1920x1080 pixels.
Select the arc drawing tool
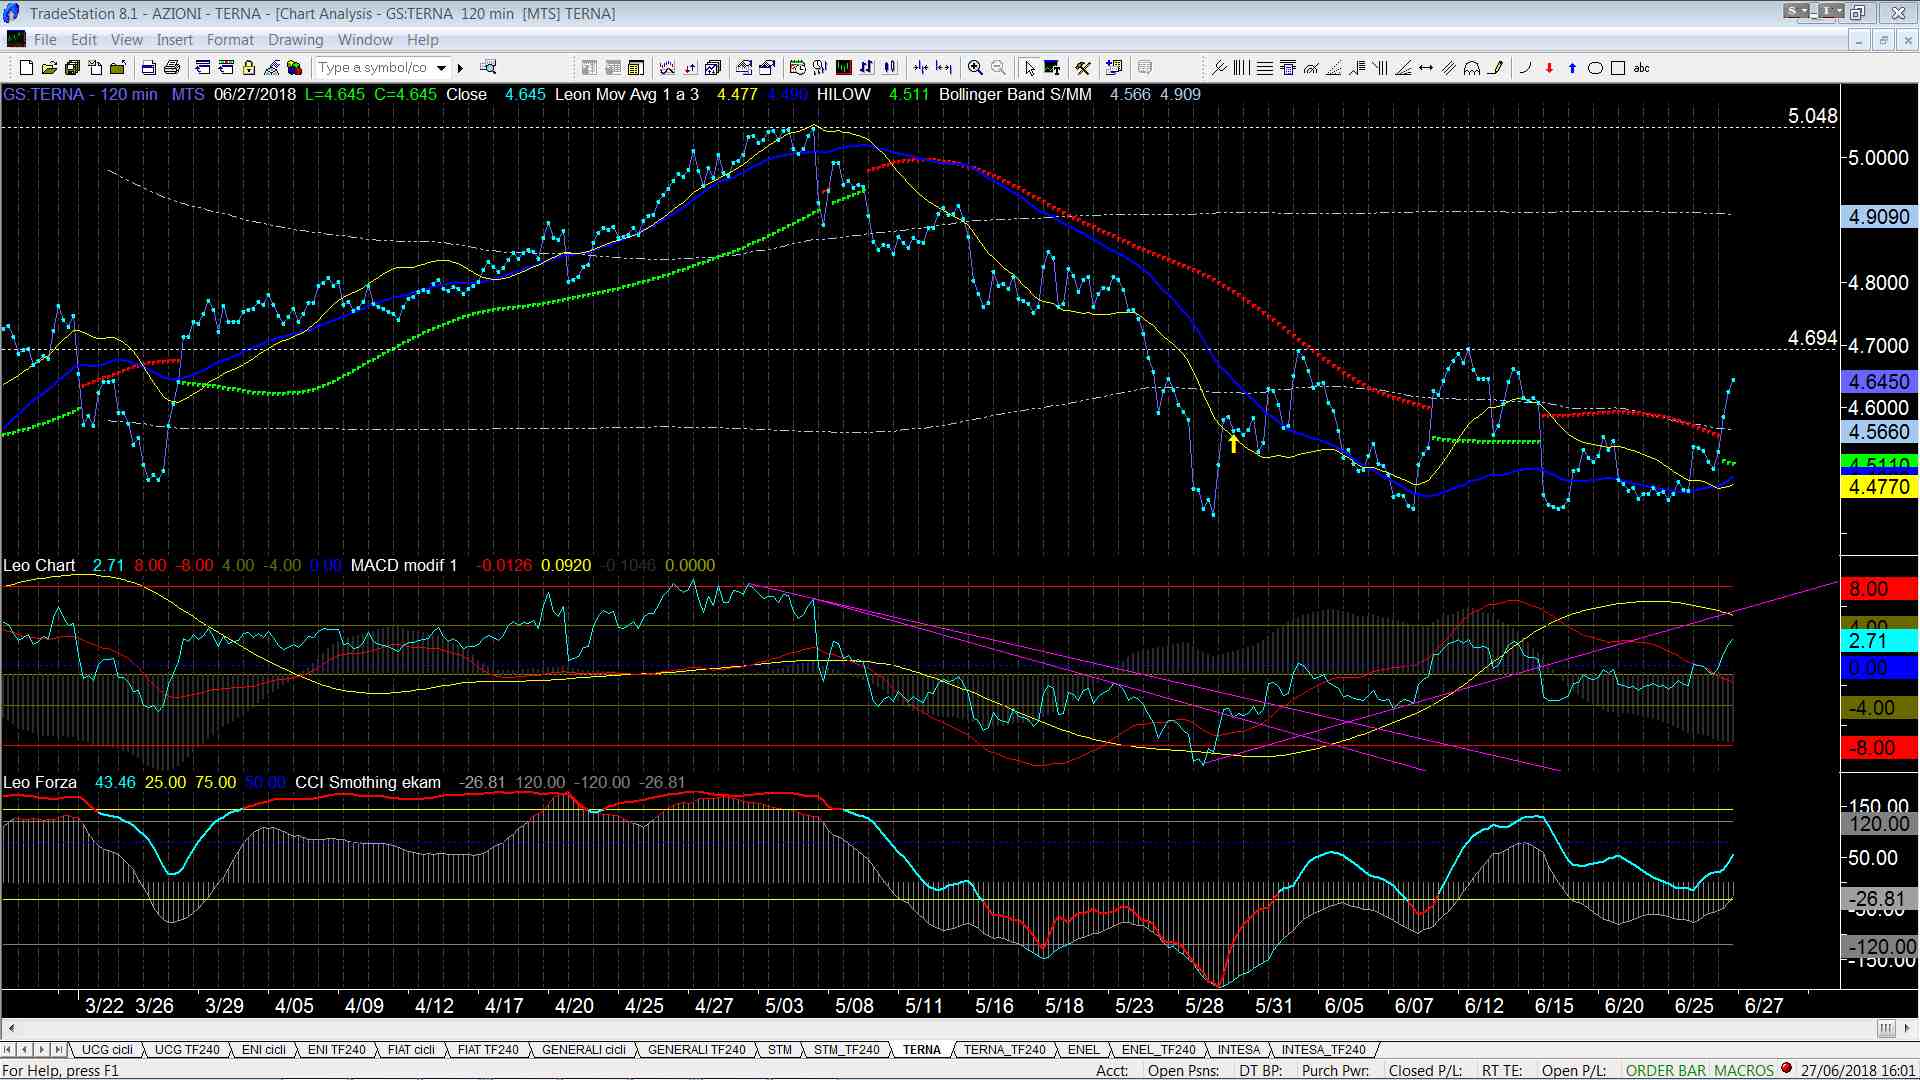tap(1525, 68)
